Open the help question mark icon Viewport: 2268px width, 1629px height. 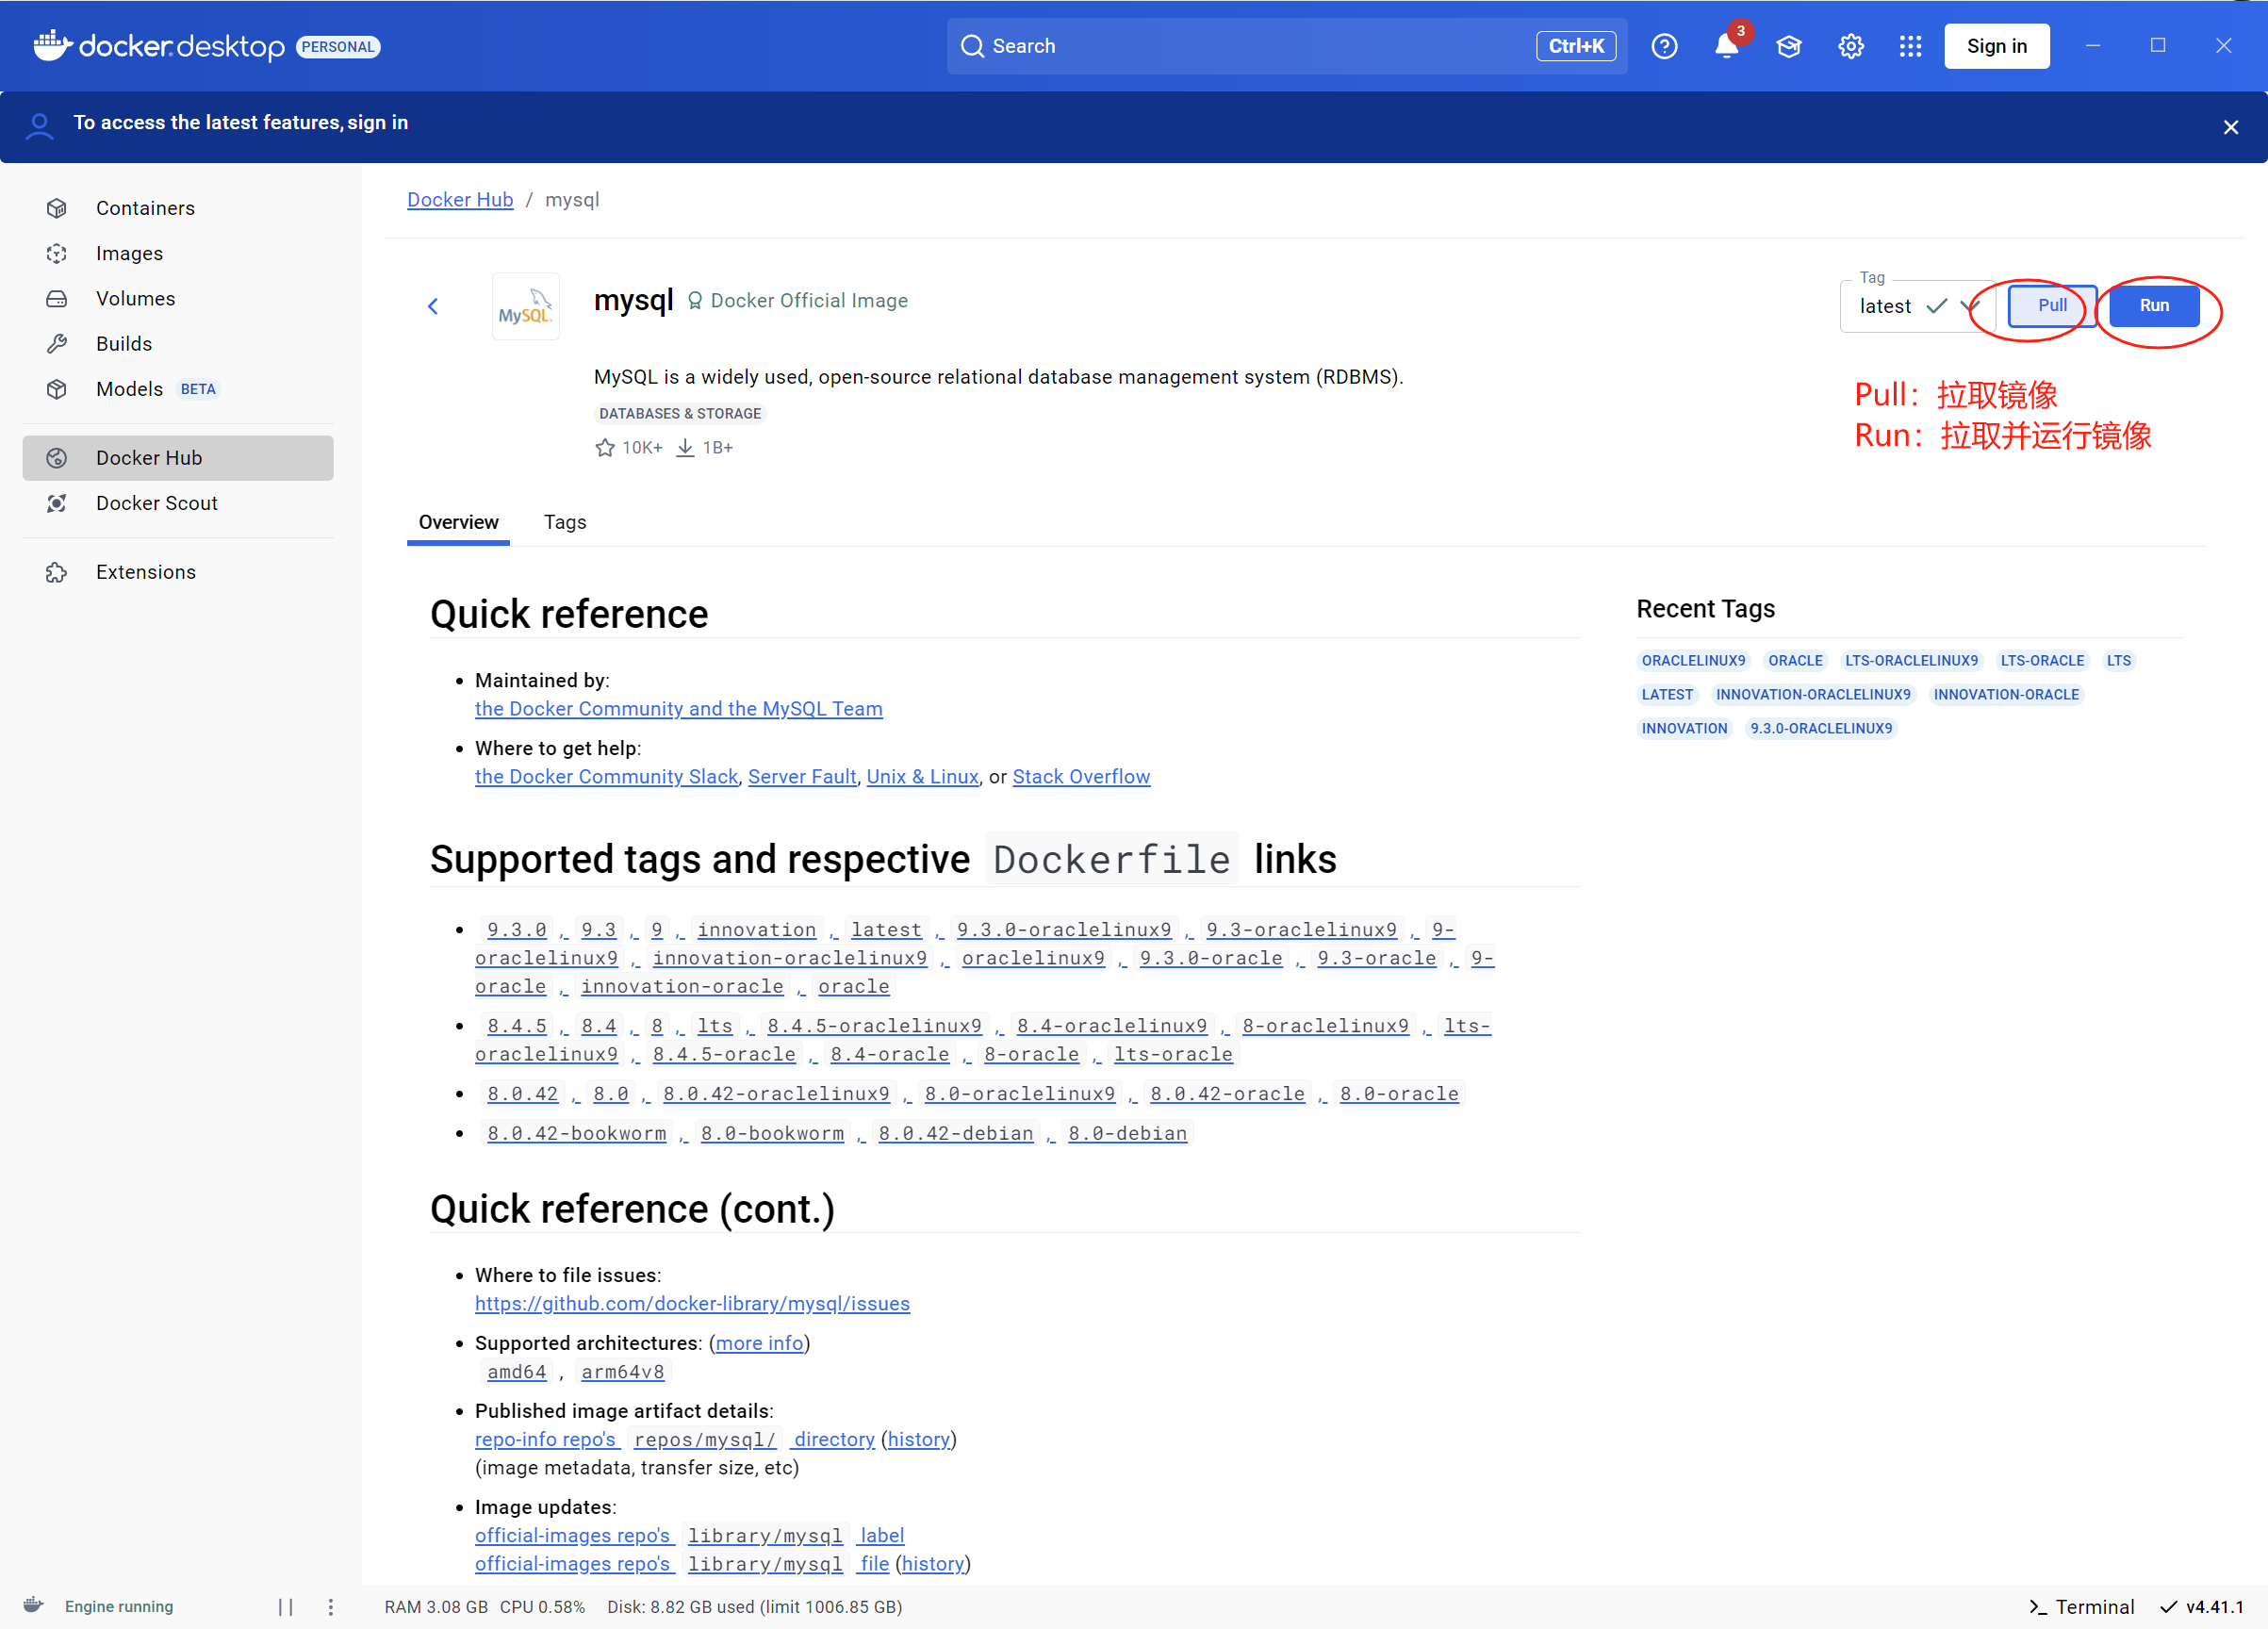(1664, 46)
